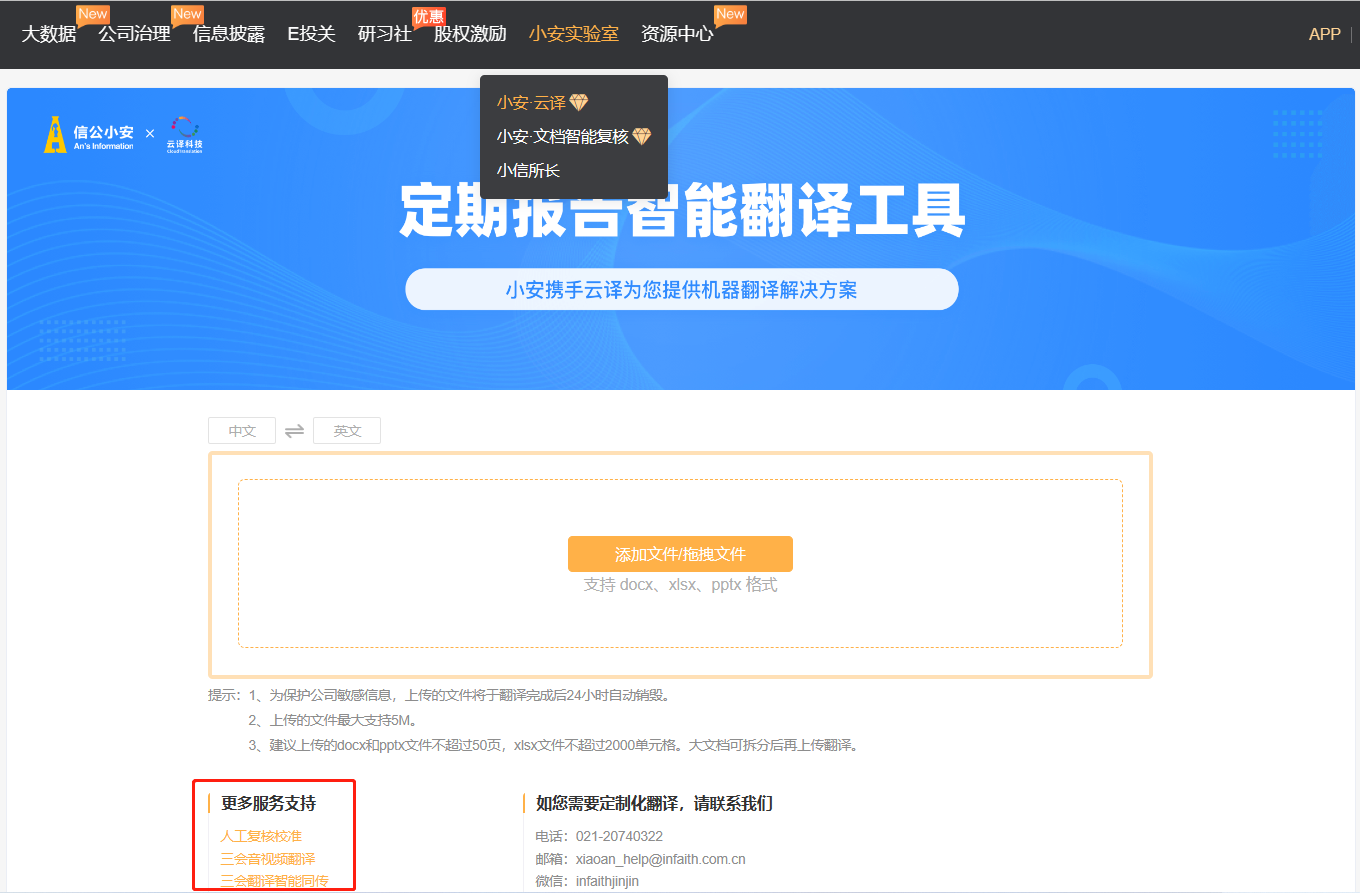Select 小安·云译 from the dropdown
Screen dimensions: 1360x893
(x=531, y=103)
